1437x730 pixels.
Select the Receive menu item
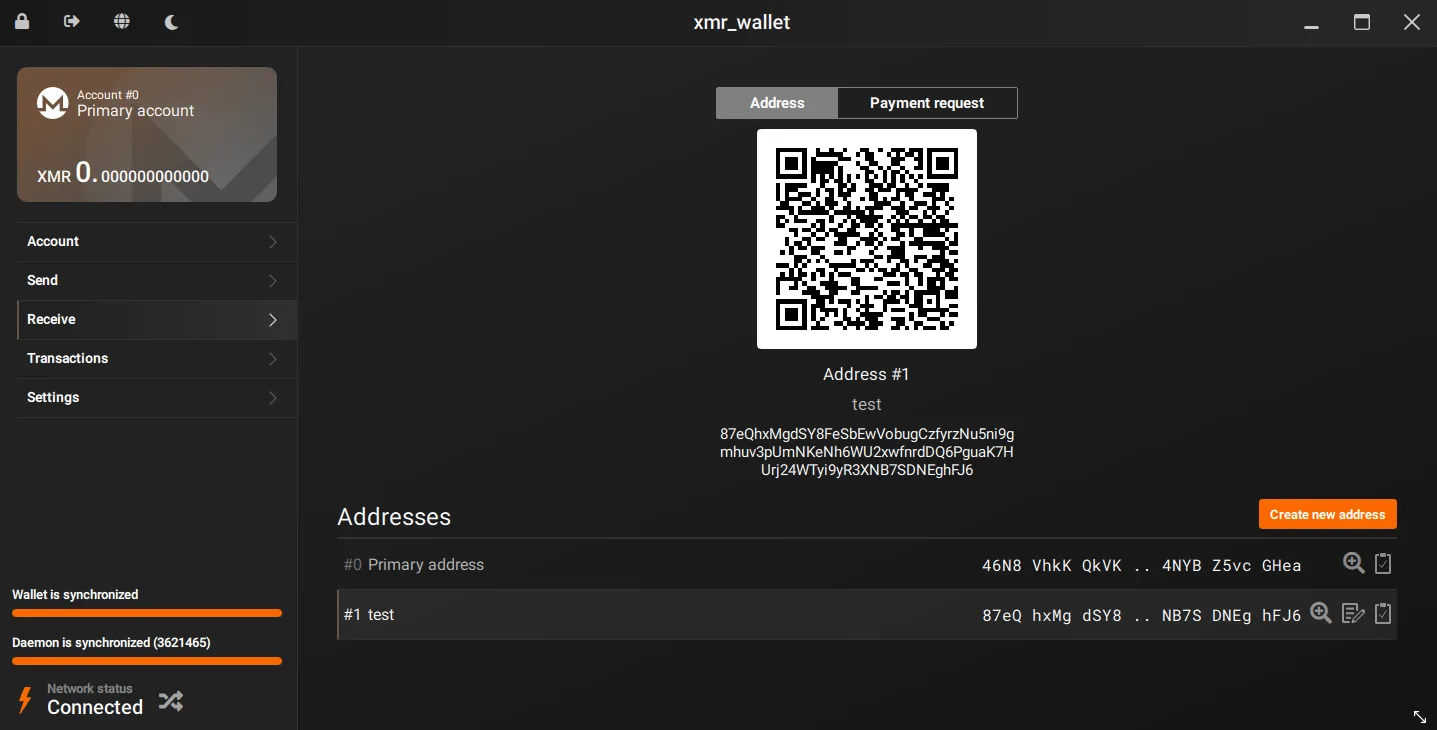tap(157, 320)
